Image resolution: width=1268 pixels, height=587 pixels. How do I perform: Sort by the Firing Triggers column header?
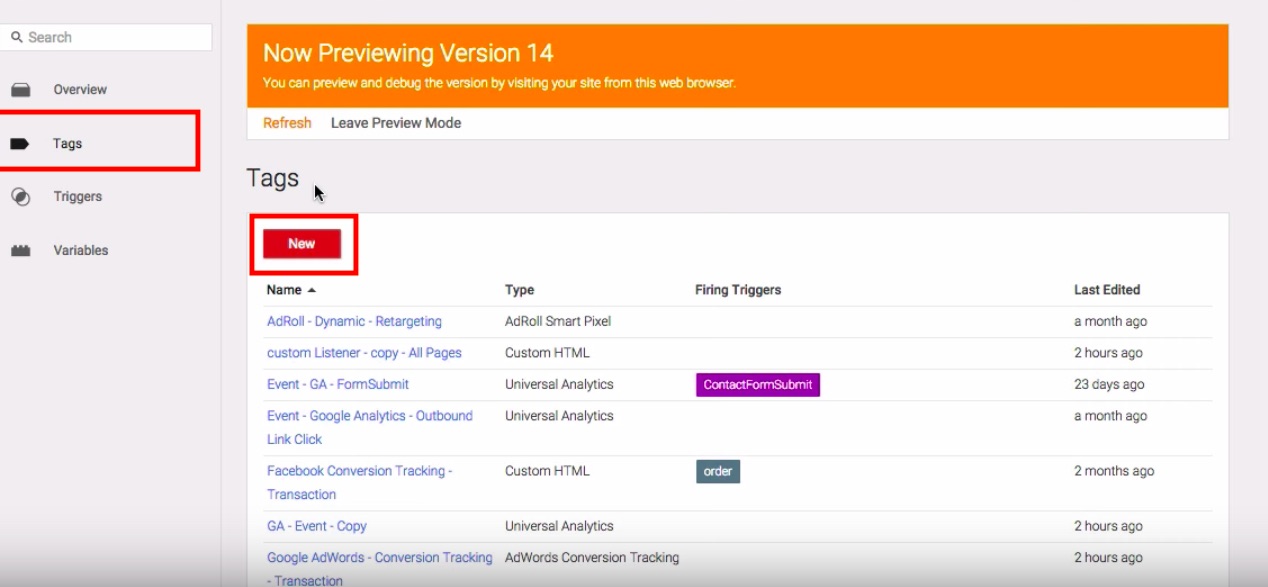[x=738, y=290]
